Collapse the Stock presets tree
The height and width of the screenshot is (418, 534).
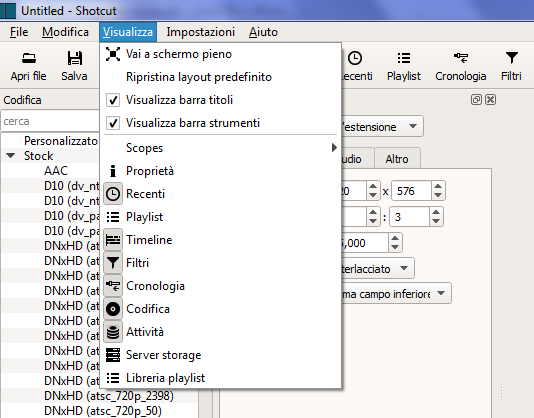(x=11, y=156)
